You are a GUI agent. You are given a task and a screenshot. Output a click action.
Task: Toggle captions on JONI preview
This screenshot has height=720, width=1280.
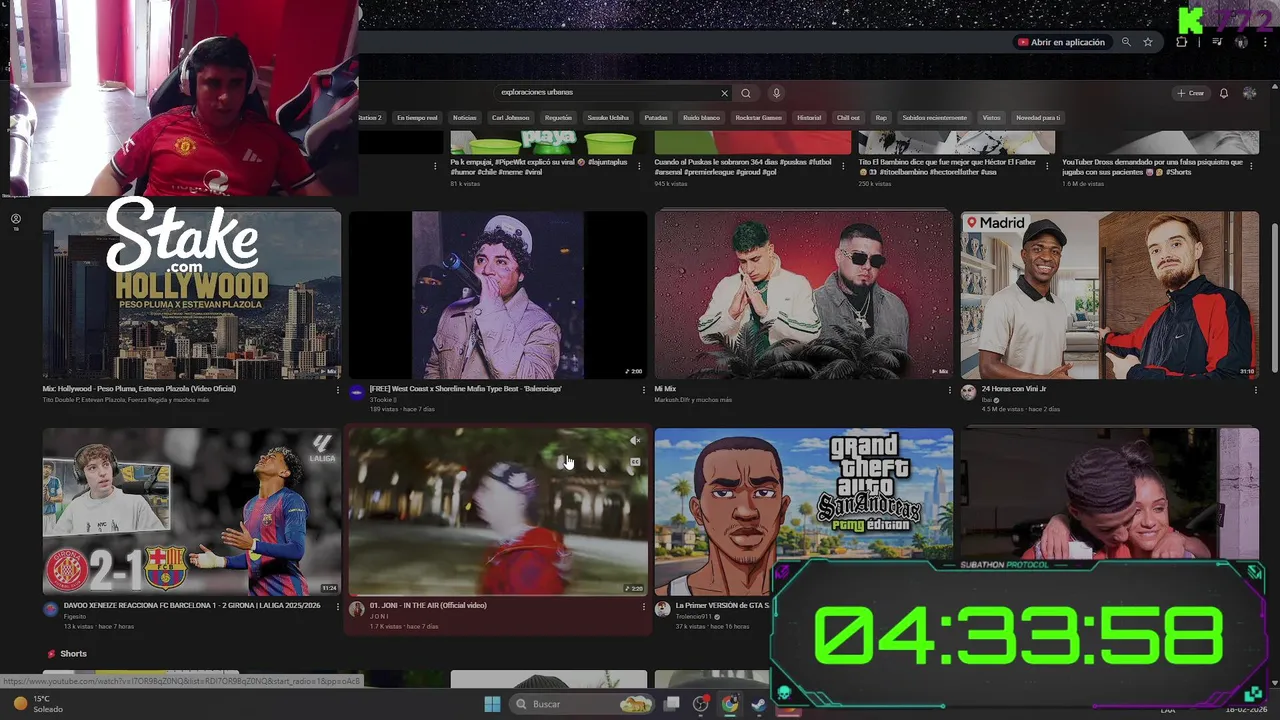634,462
